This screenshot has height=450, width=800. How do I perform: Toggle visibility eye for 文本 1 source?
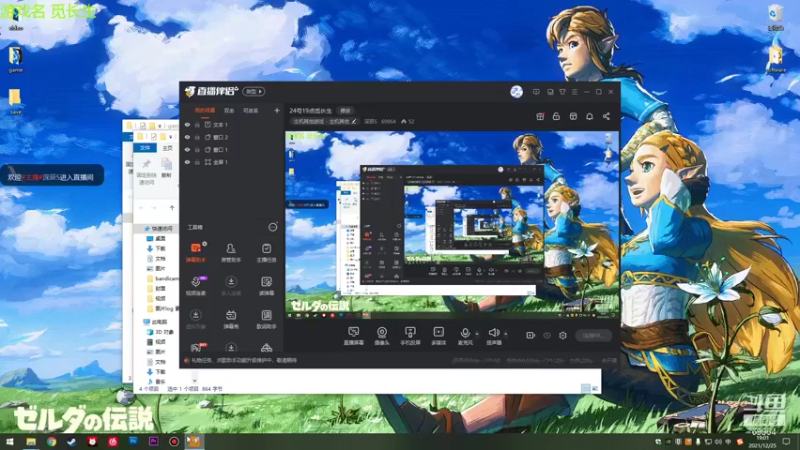(187, 124)
